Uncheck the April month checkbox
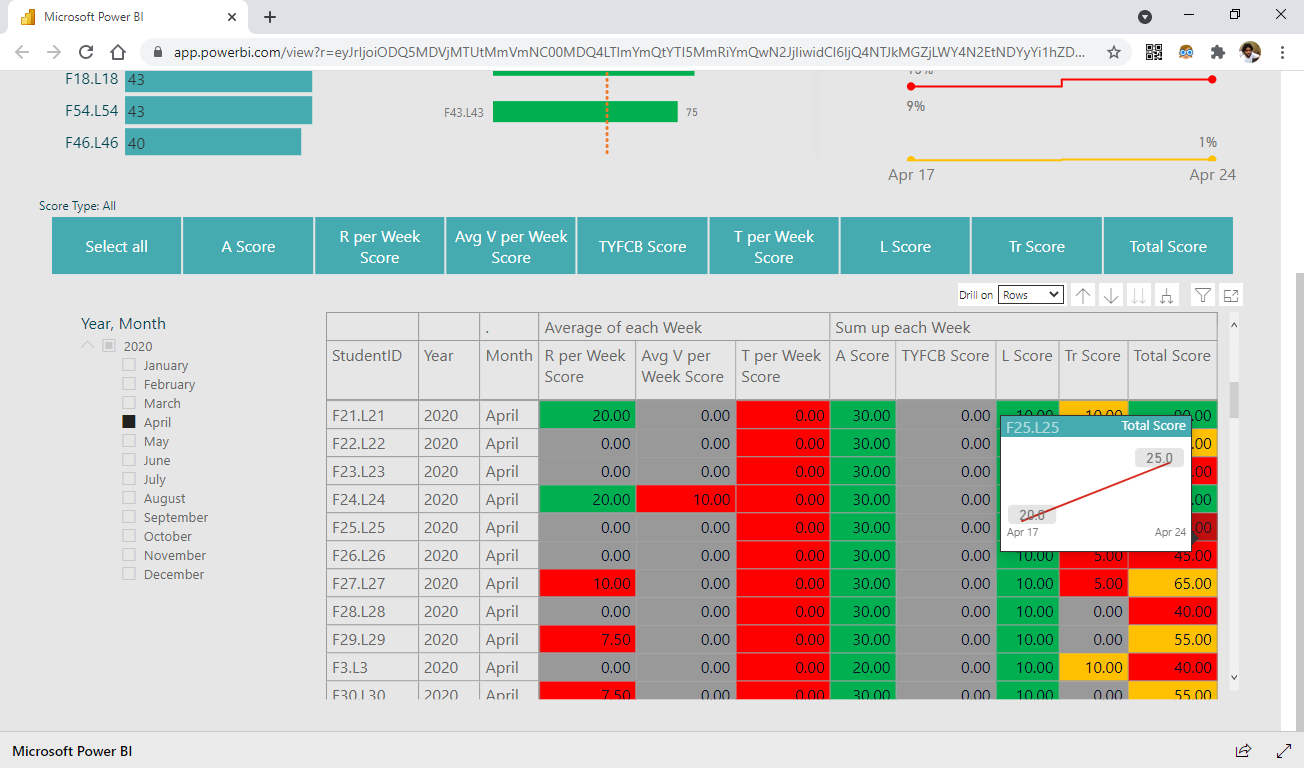Viewport: 1304px width, 768px height. click(127, 422)
